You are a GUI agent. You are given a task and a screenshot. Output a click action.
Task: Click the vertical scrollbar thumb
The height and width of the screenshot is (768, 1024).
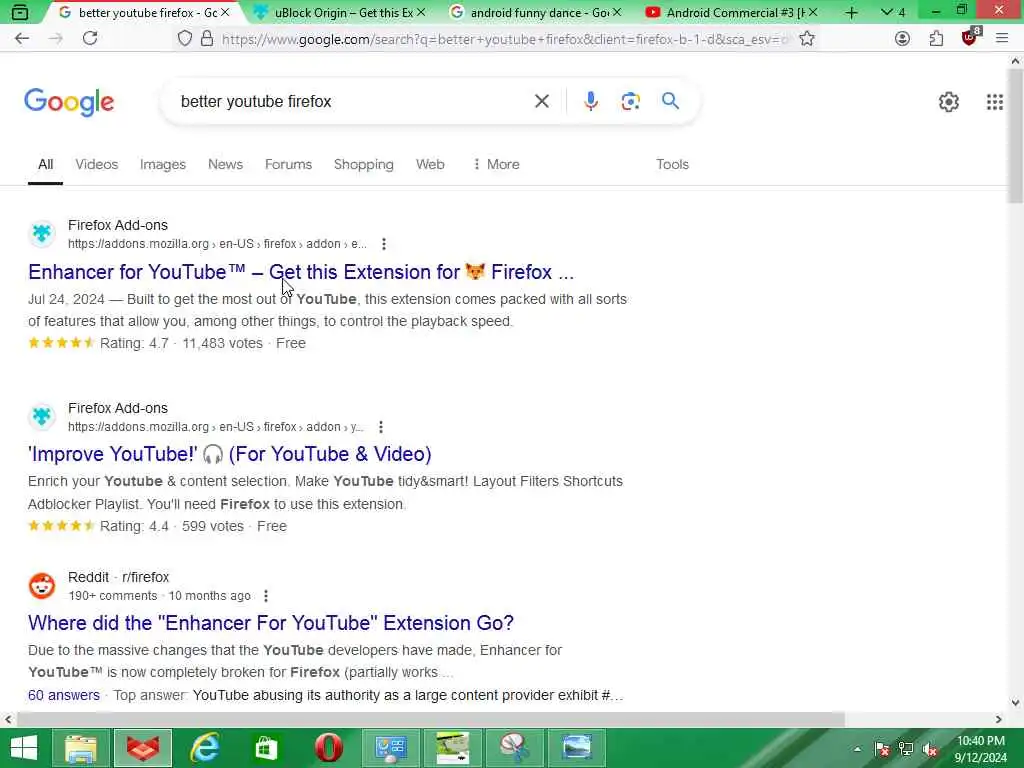coord(1015,136)
